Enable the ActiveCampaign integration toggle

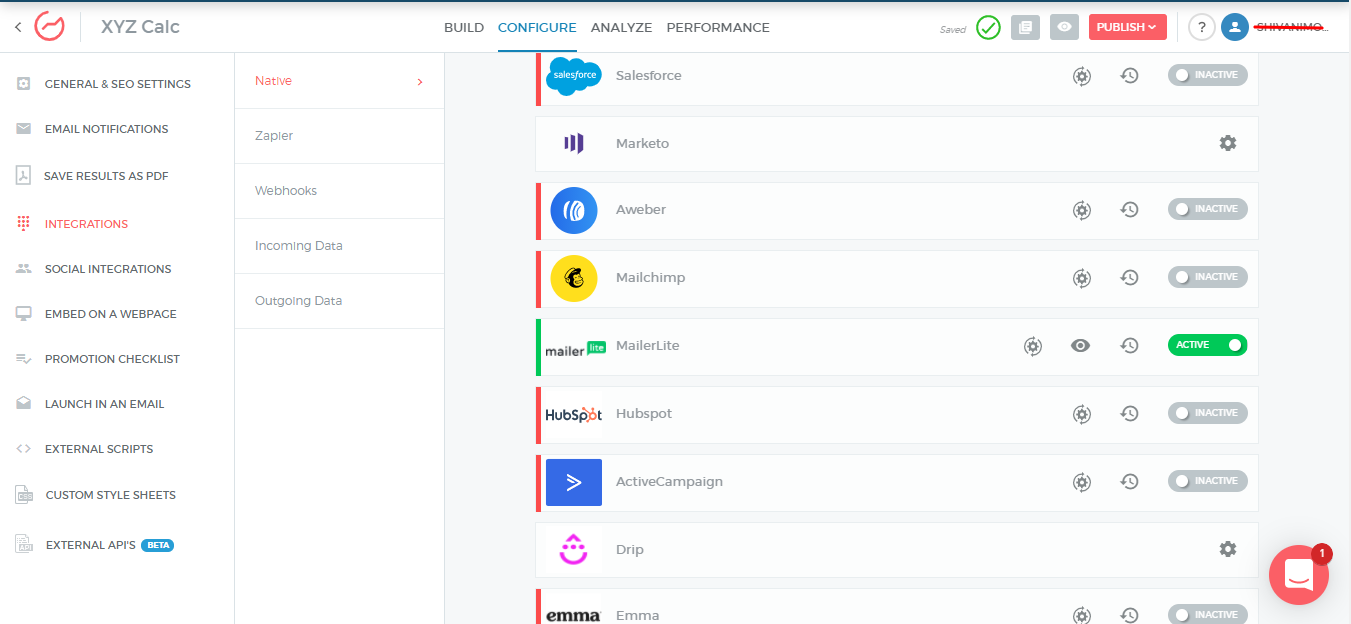tap(1208, 481)
